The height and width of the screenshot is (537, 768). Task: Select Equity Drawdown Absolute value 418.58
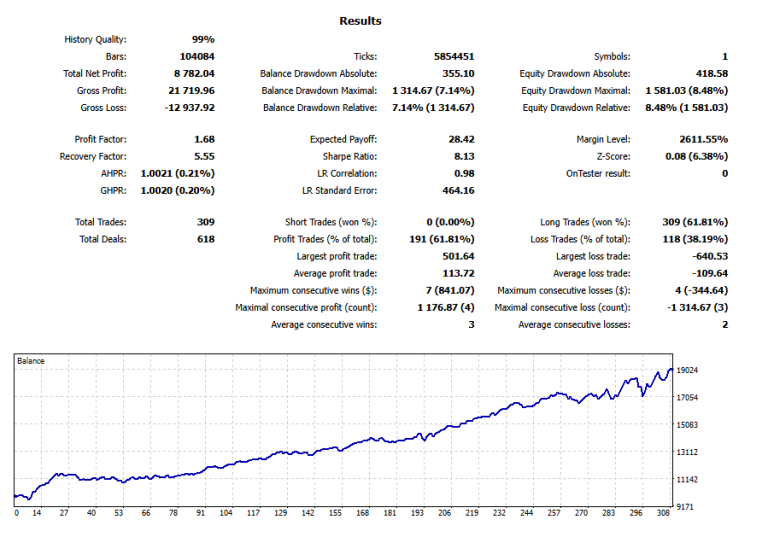coord(712,74)
